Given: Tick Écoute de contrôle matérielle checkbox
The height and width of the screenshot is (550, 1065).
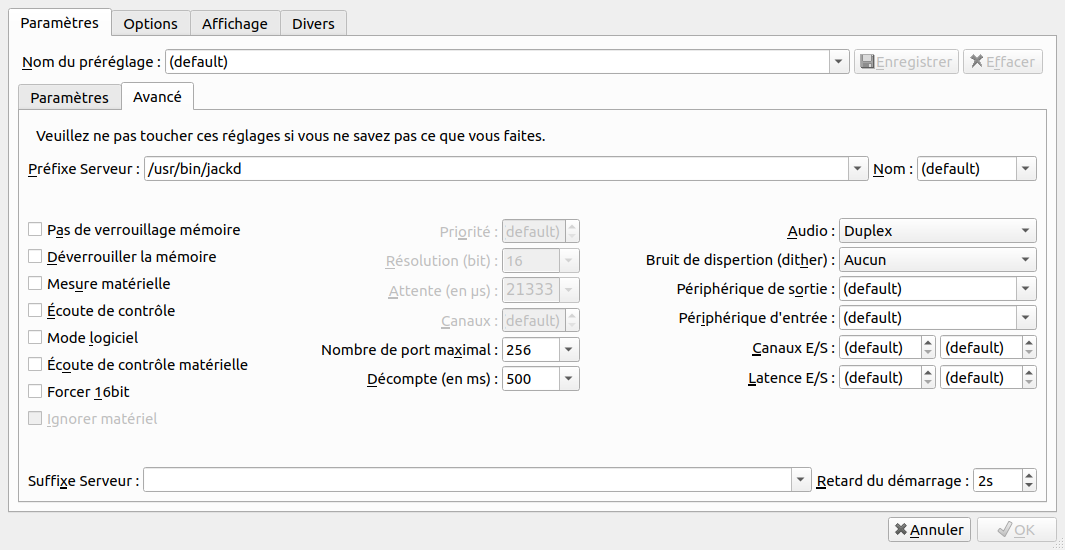Looking at the screenshot, I should point(36,365).
